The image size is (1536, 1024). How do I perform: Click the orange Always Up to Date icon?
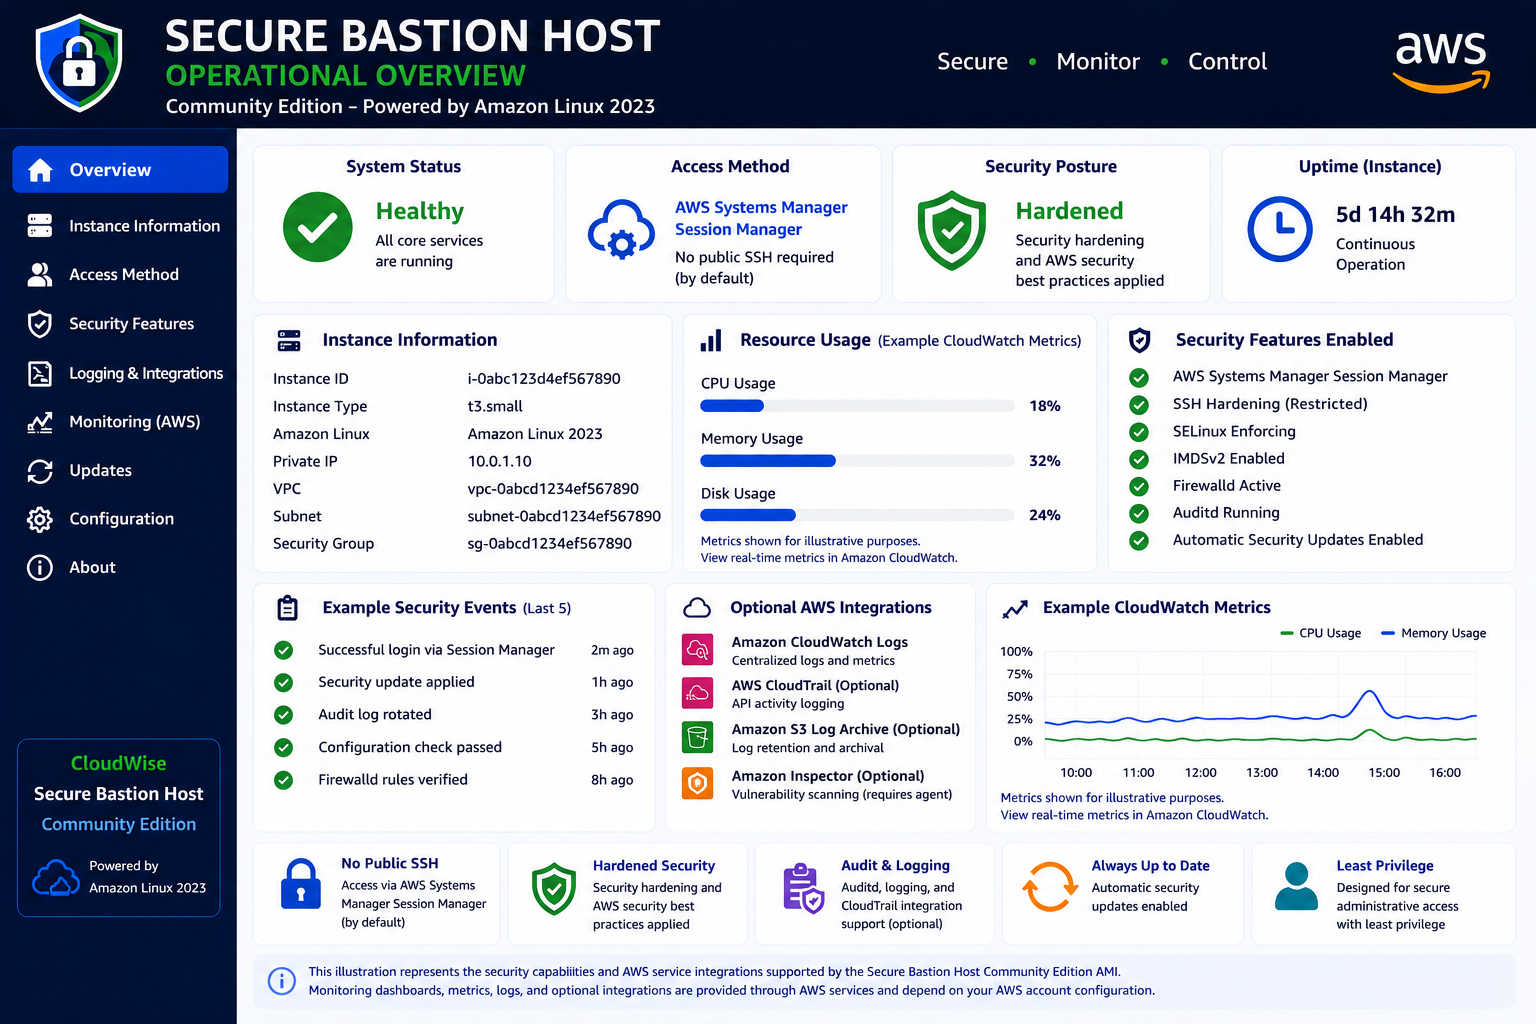[x=1049, y=887]
